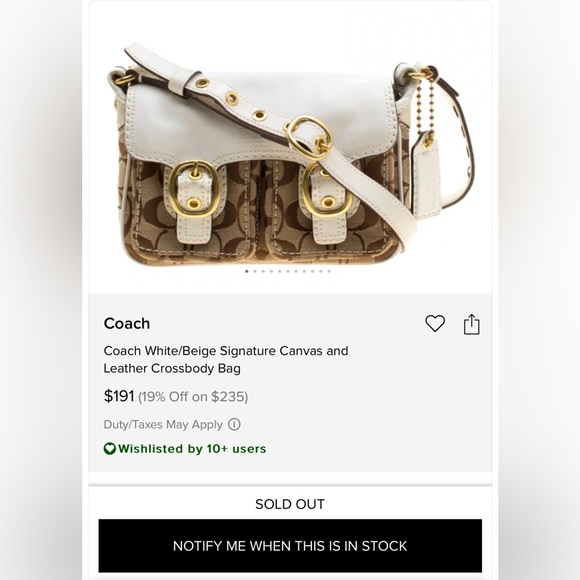Click the NOTIFY ME WHEN THIS IS IN STOCK button
This screenshot has width=580, height=580.
click(290, 546)
